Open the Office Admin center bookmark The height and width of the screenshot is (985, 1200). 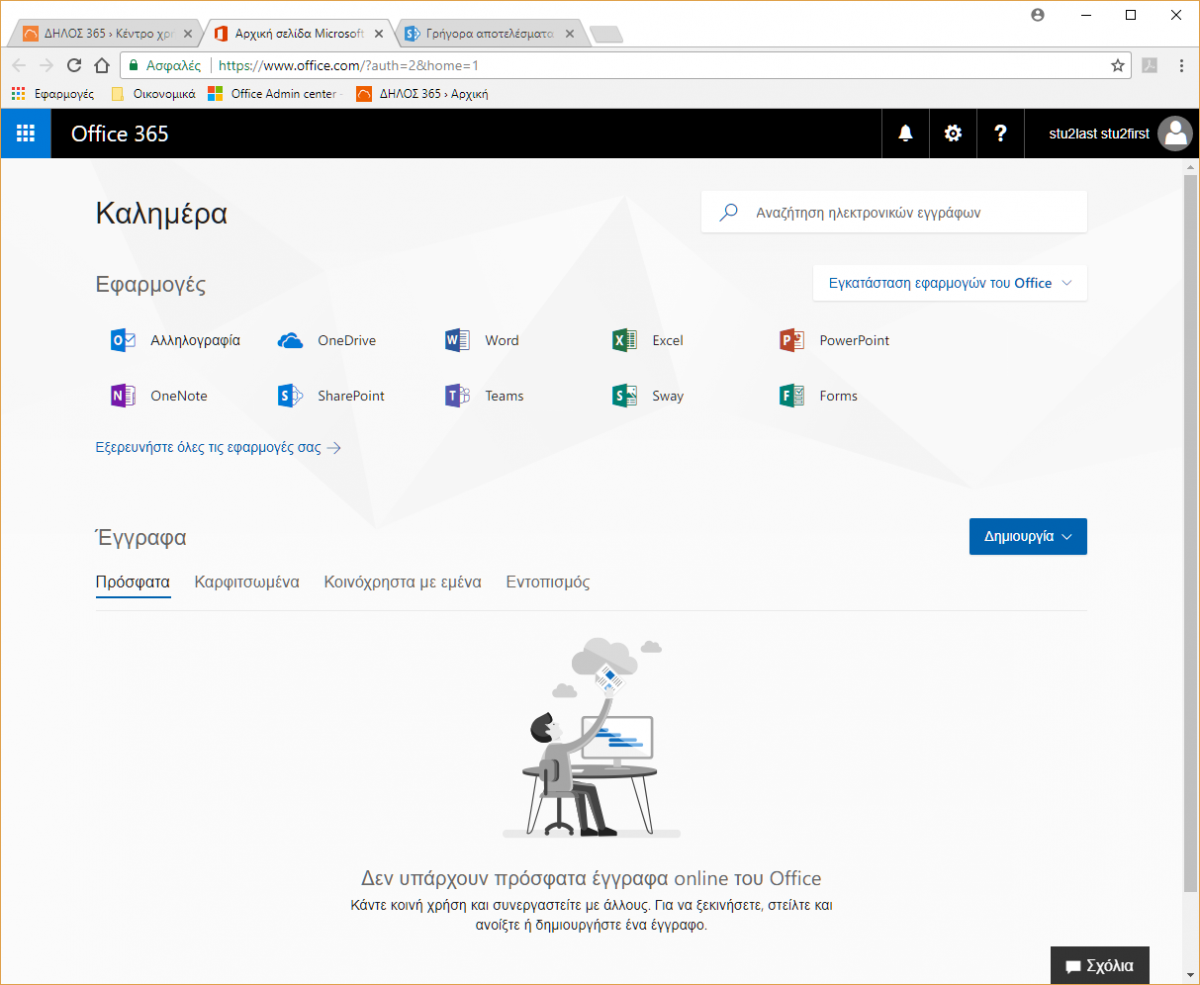[275, 94]
